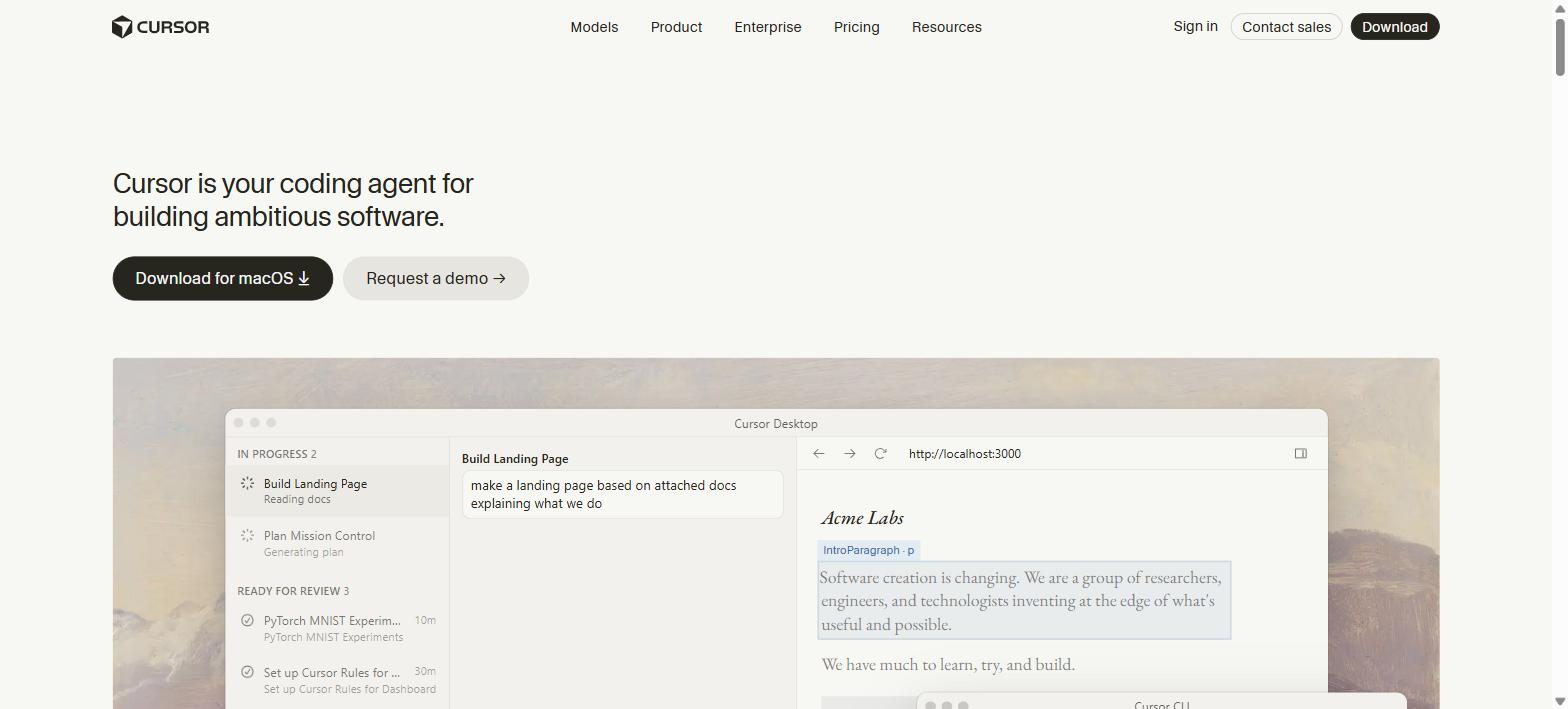This screenshot has height=709, width=1568.
Task: Select the Build Landing Page task
Action: 338,491
